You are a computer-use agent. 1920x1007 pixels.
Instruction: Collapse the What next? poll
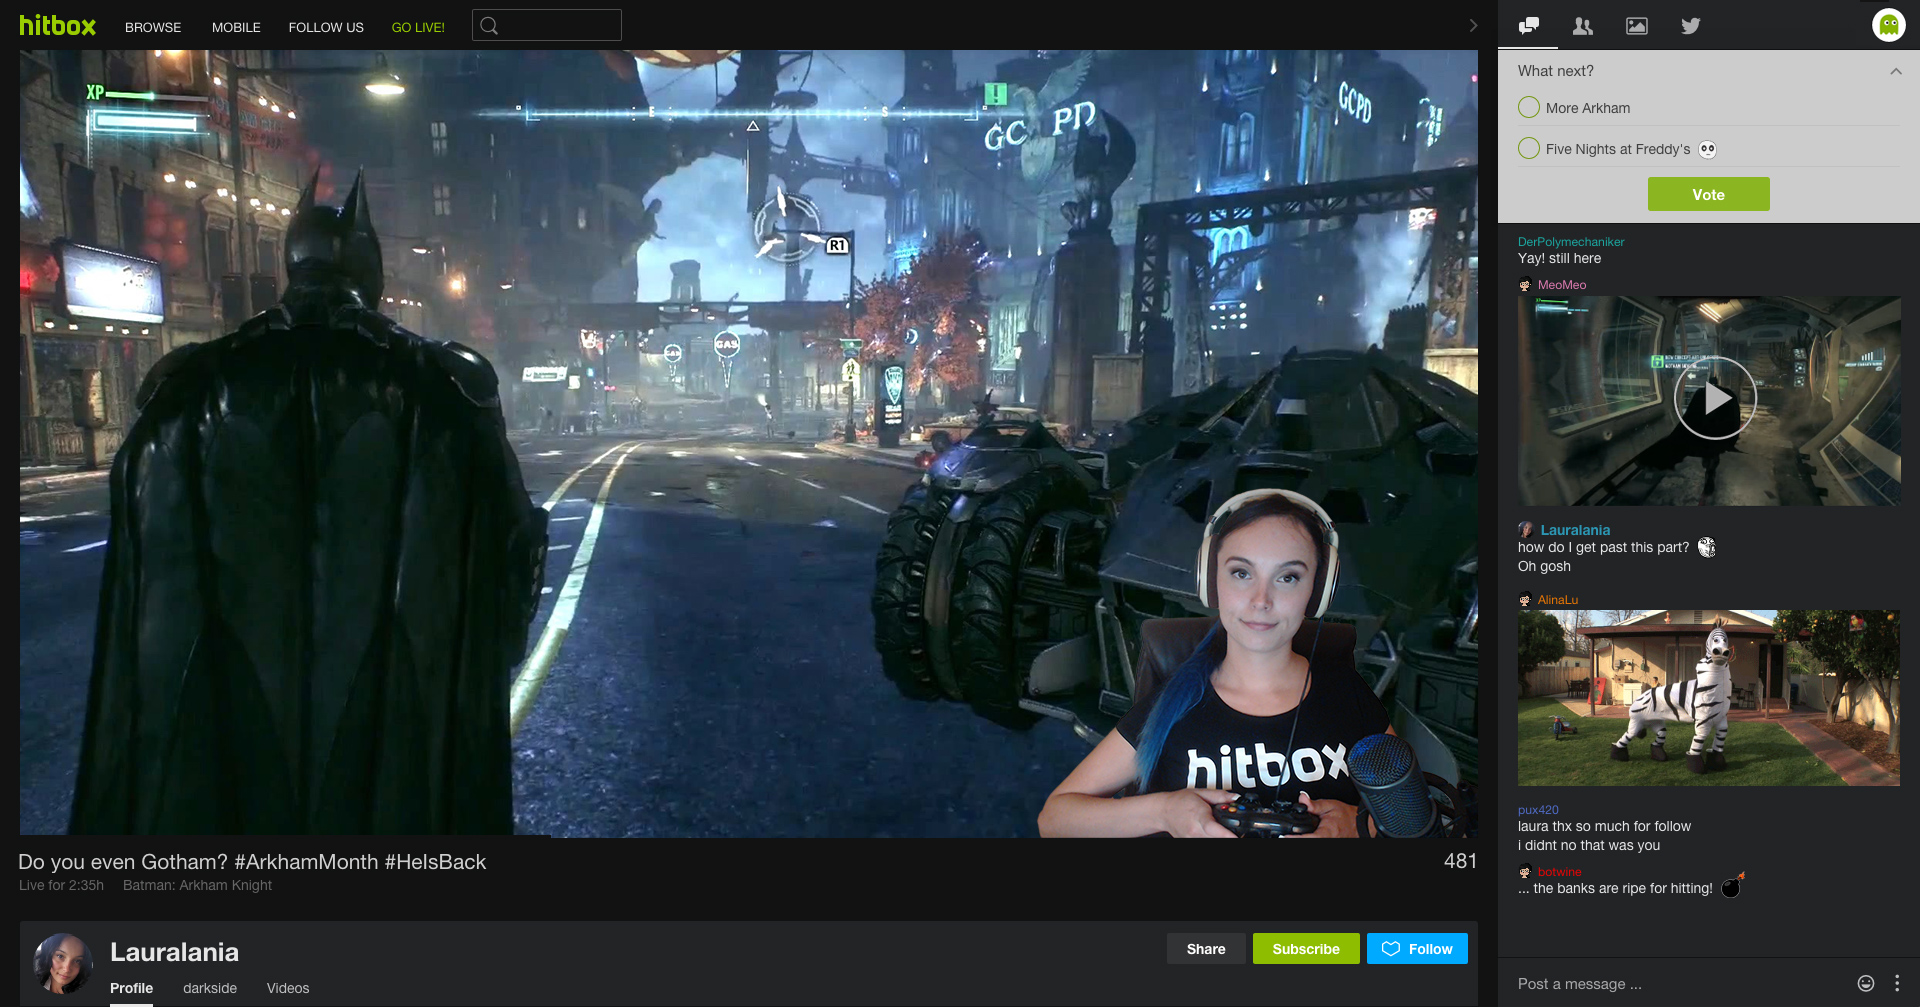(1895, 71)
